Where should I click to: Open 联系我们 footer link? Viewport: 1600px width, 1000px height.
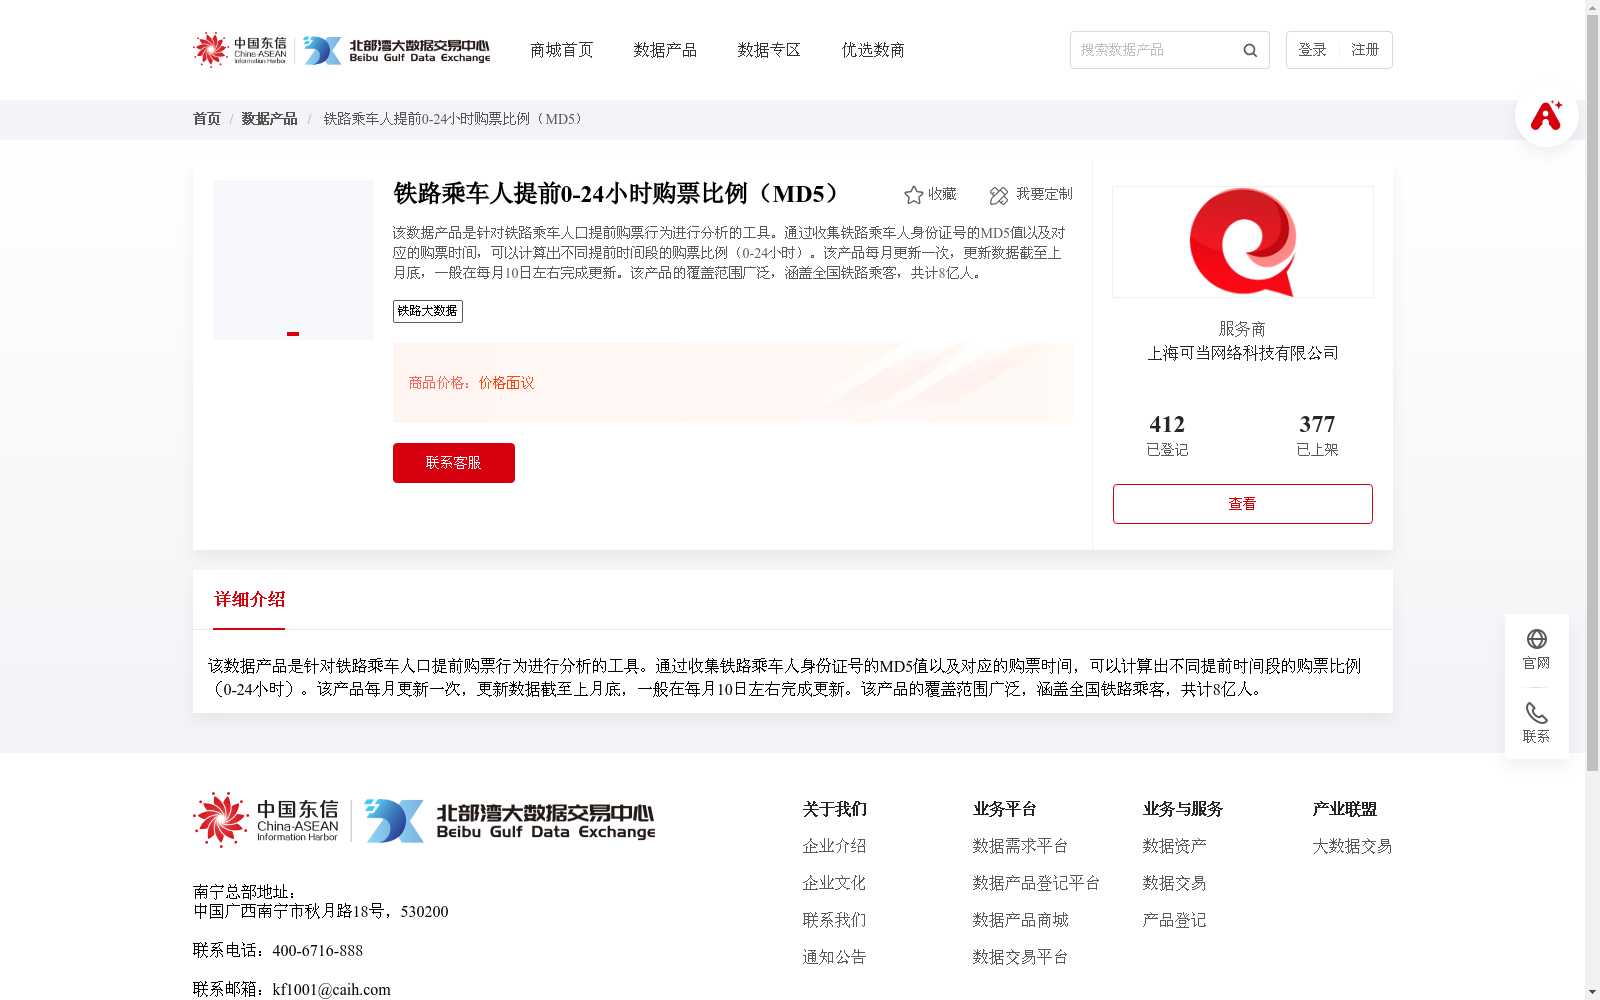coord(834,920)
